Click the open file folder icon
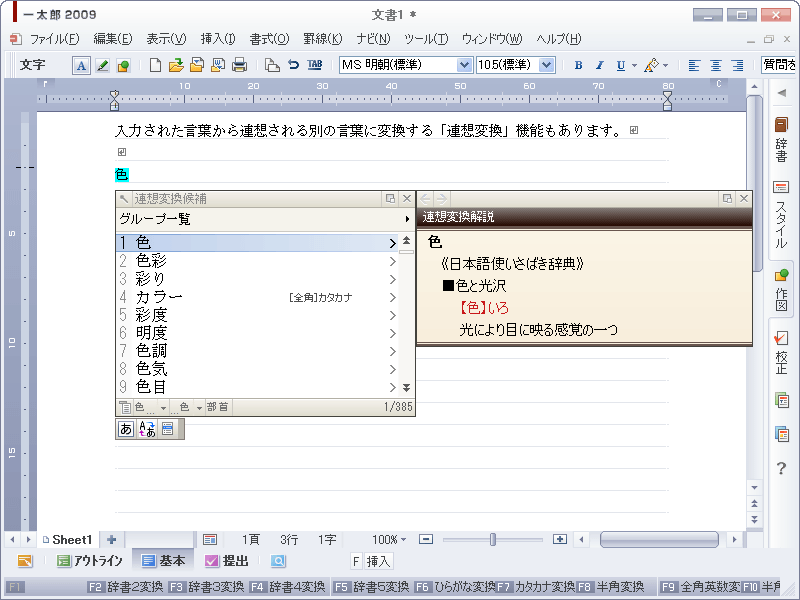Image resolution: width=800 pixels, height=600 pixels. (176, 65)
